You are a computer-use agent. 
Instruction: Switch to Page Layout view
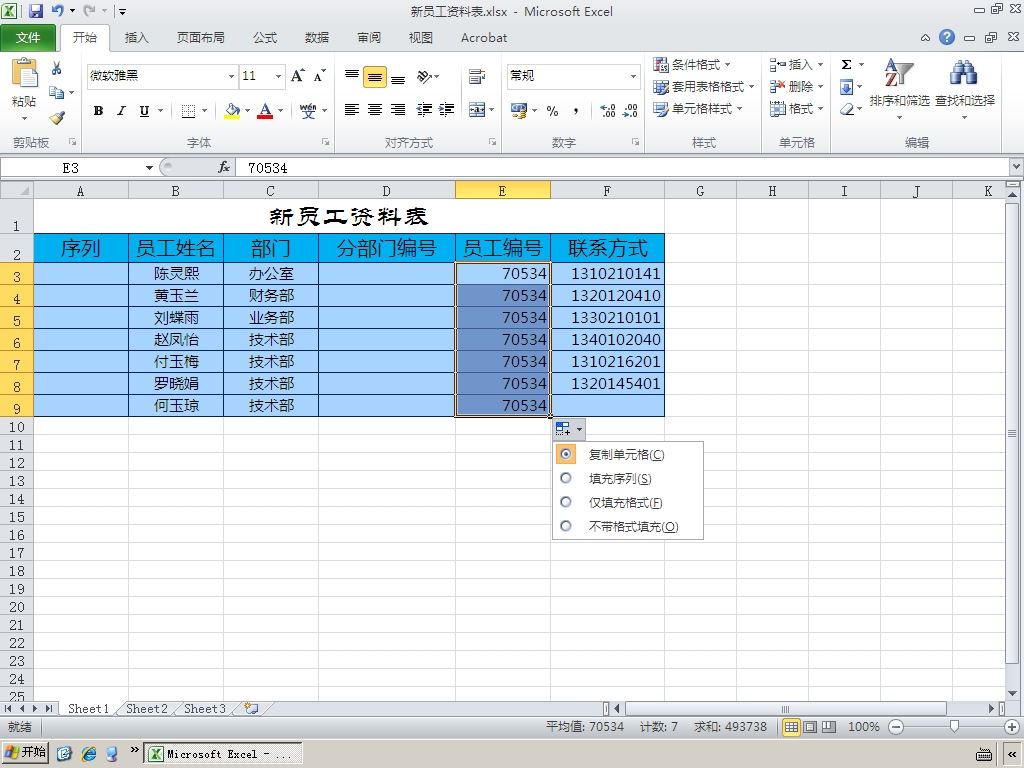810,727
